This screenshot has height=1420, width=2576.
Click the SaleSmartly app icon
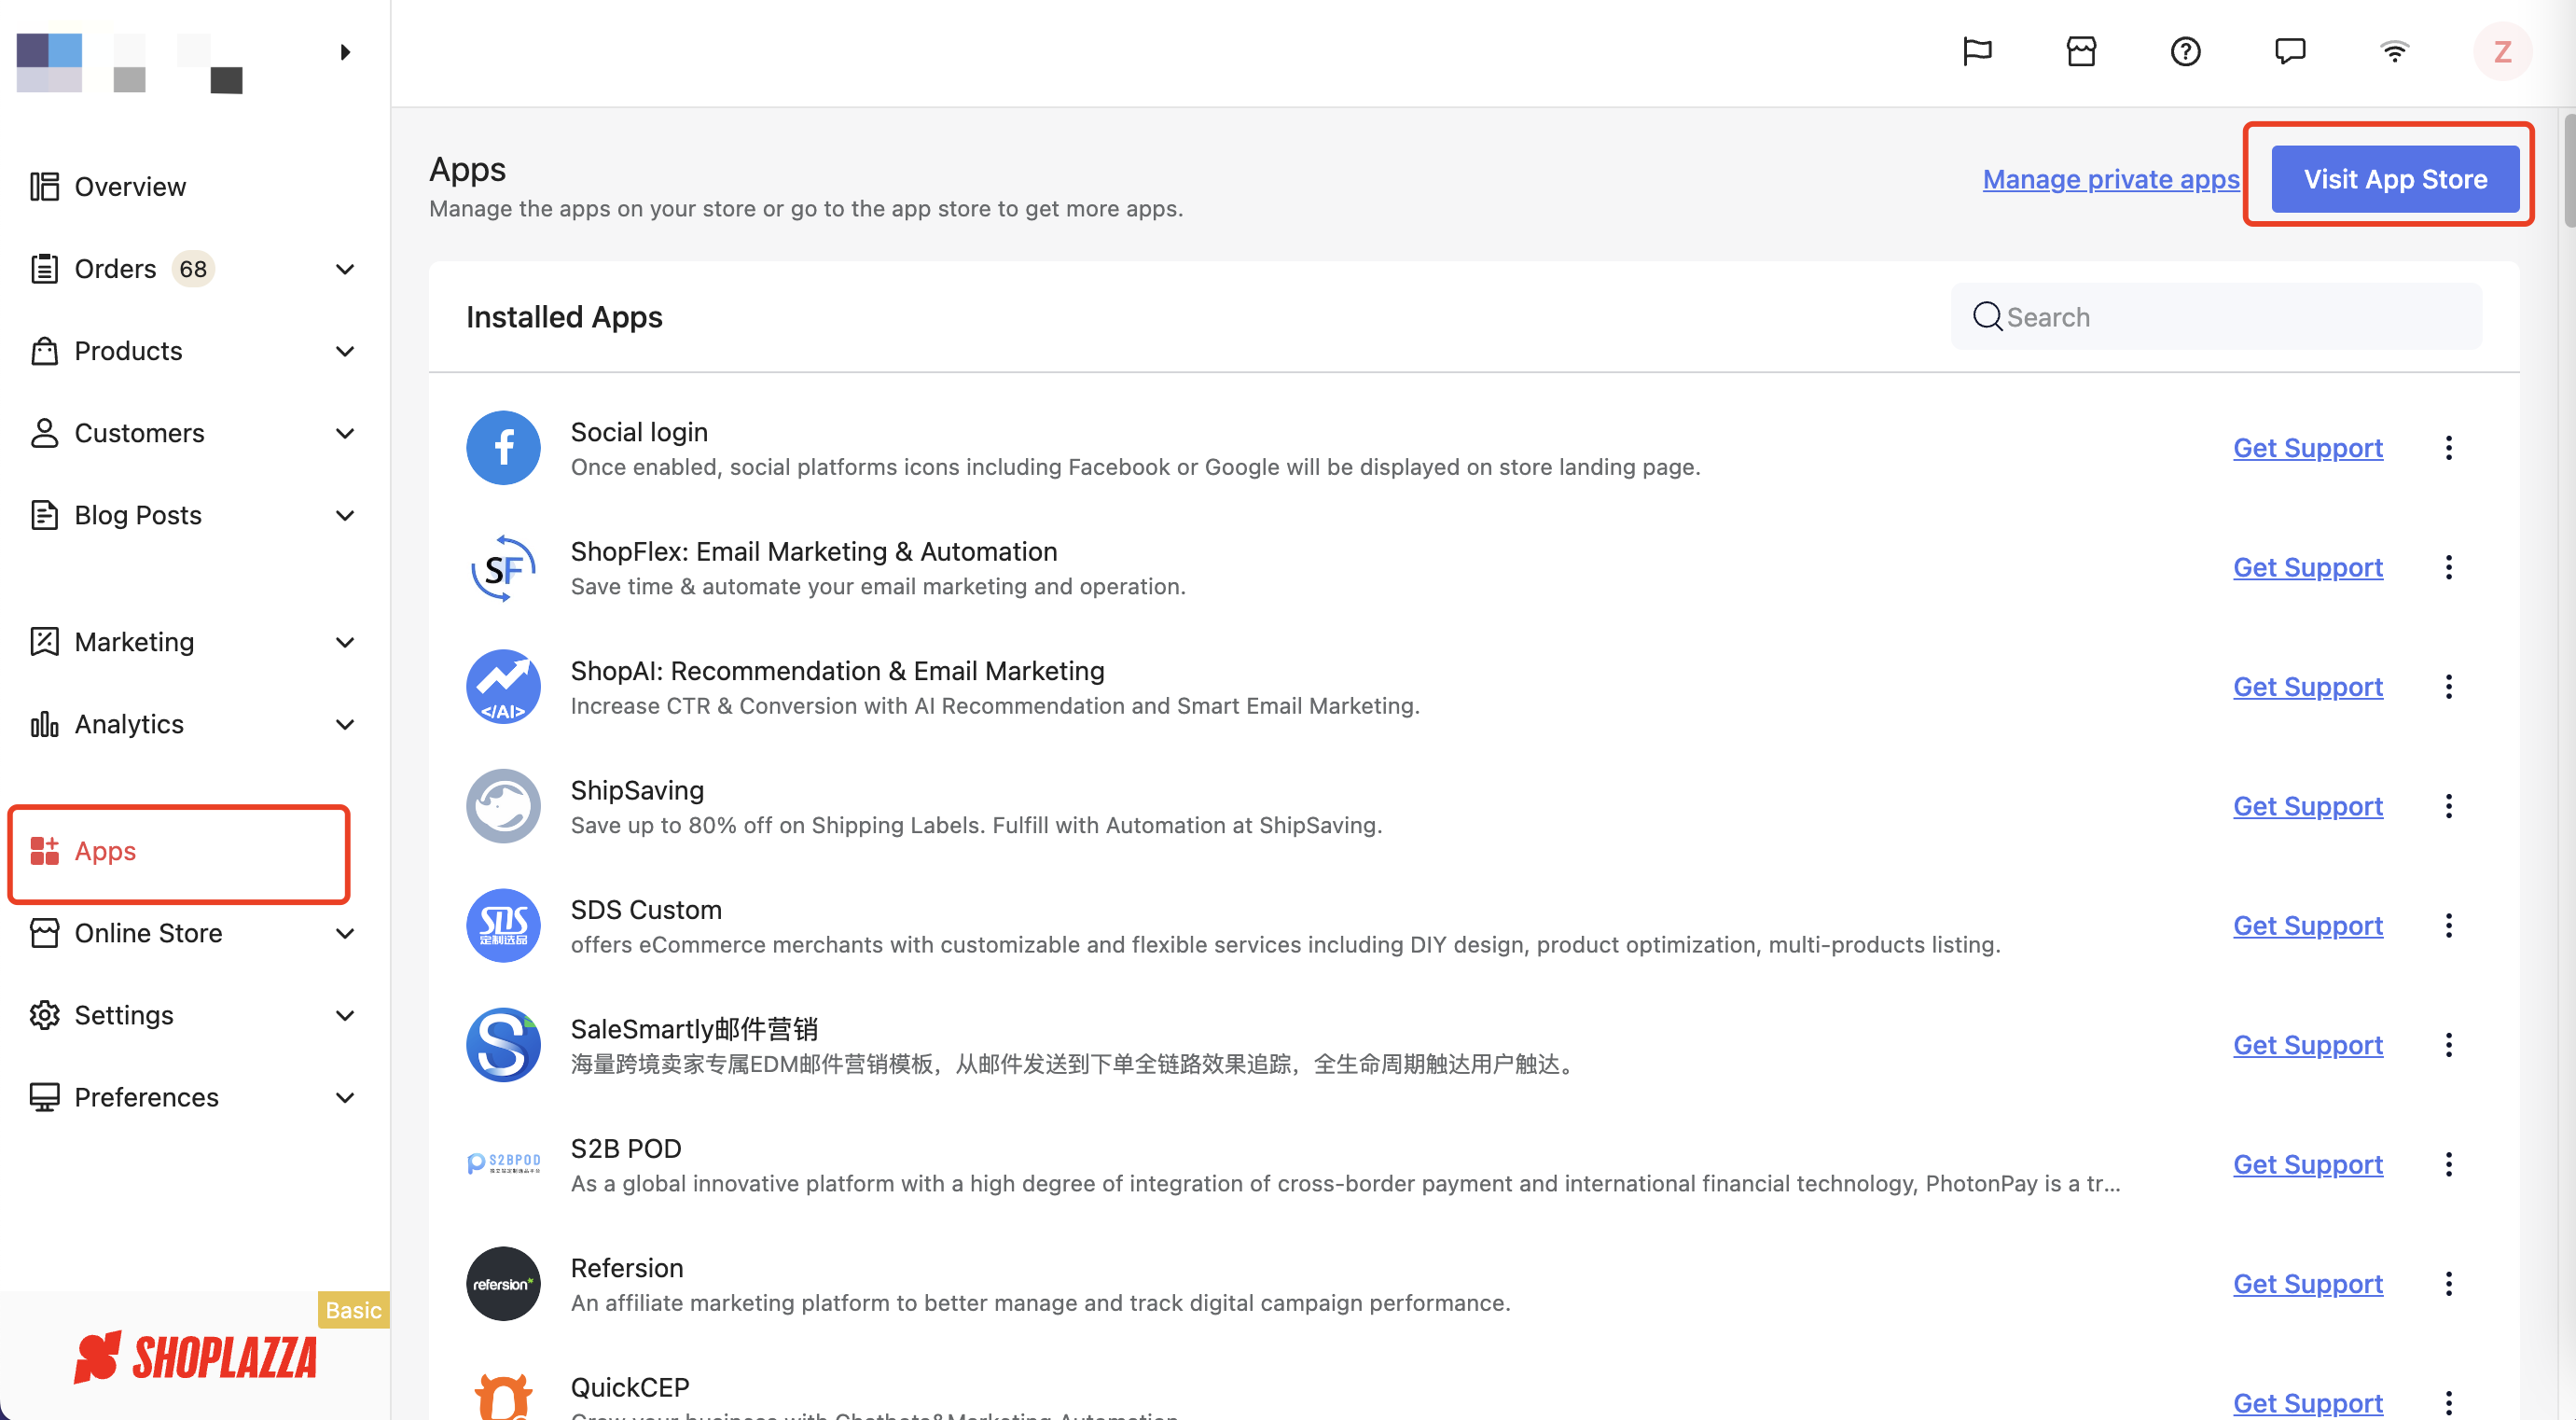tap(503, 1045)
